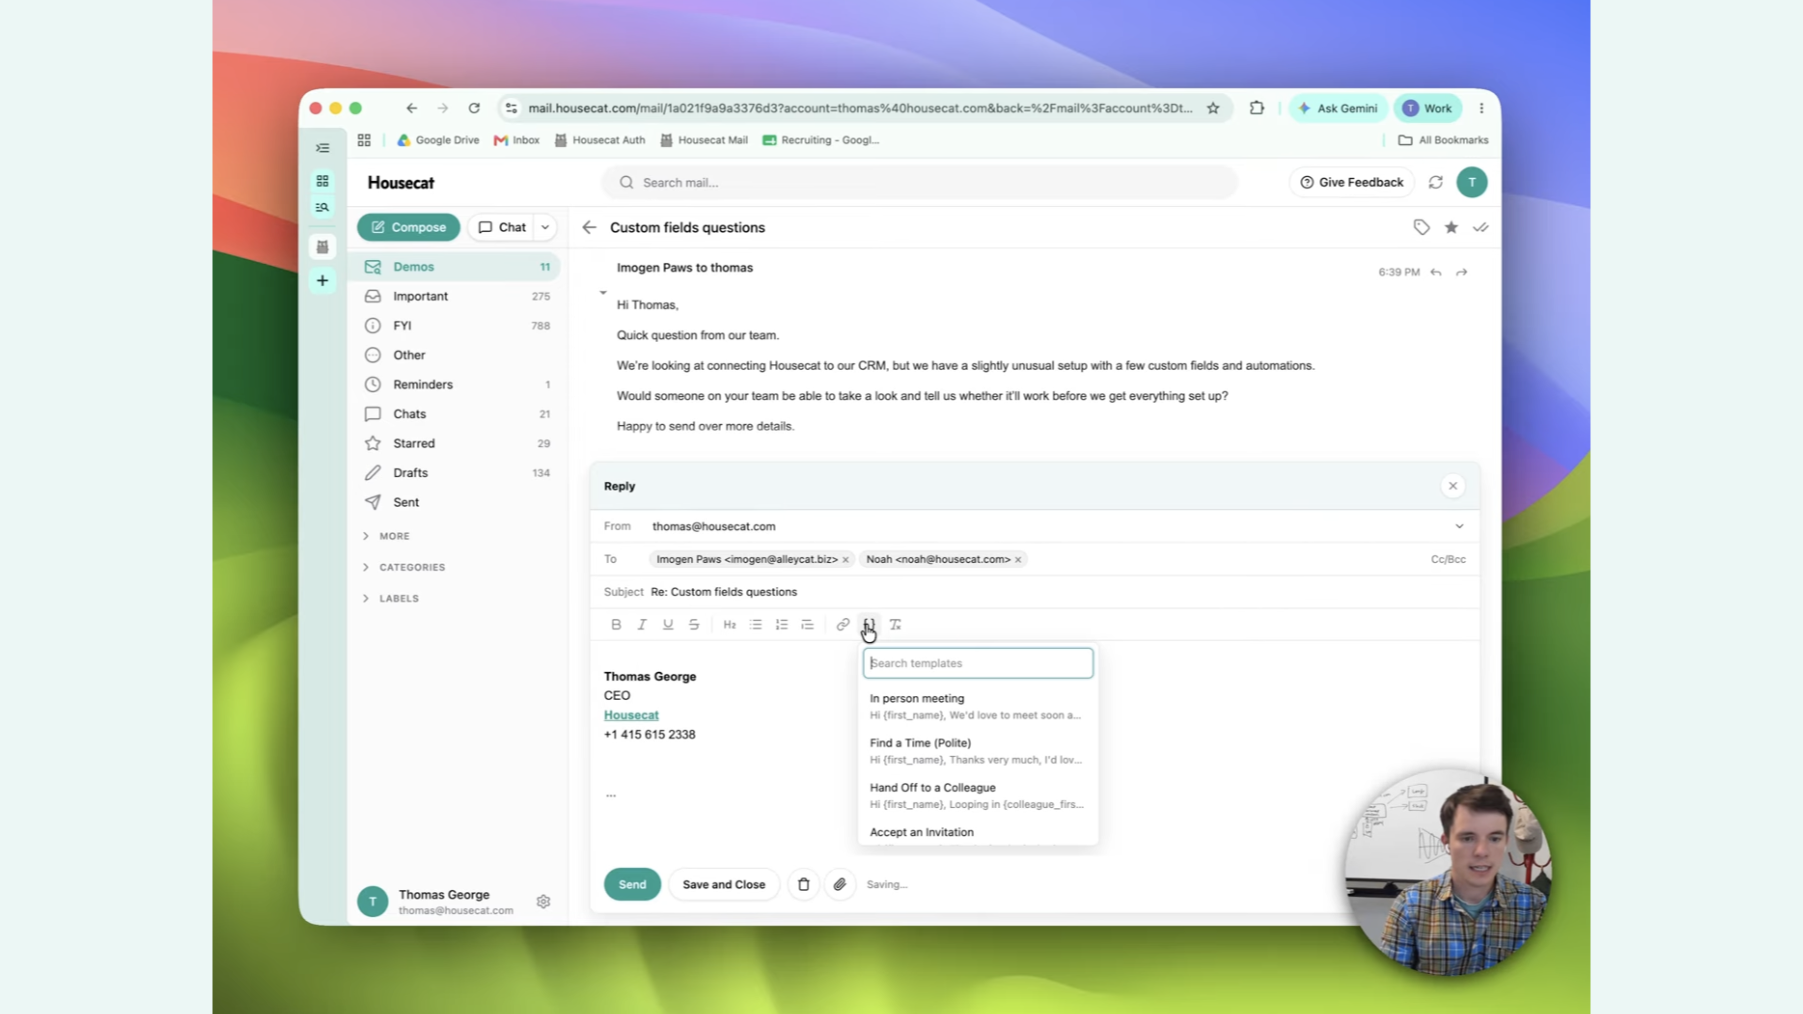Click the Search mail field
Viewport: 1803px width, 1014px height.
coord(919,182)
